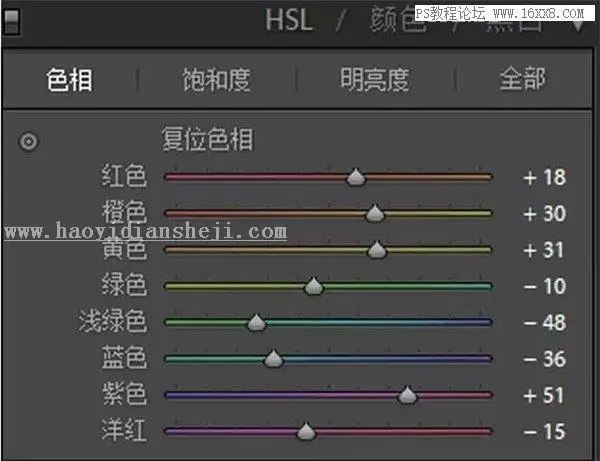
Task: Open the HSL mode in panel header
Action: click(x=289, y=20)
